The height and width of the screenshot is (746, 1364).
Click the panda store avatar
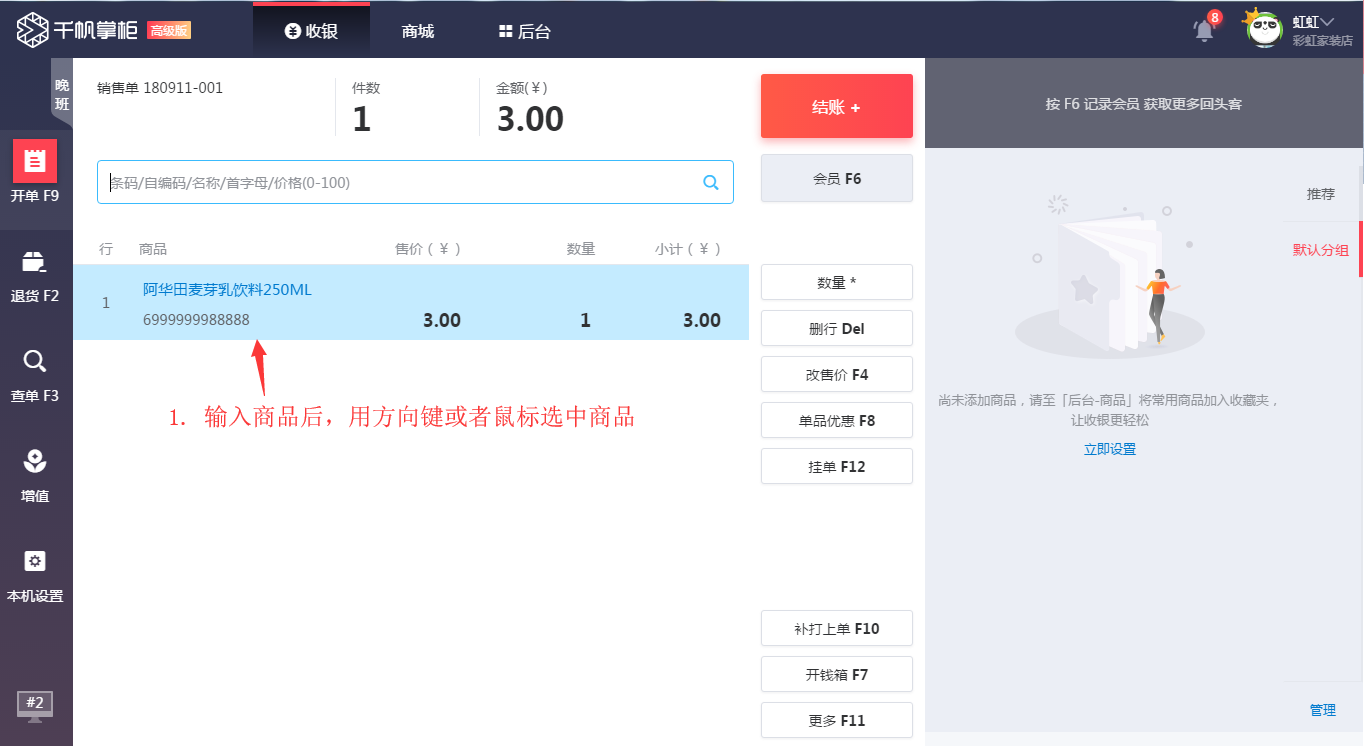pyautogui.click(x=1263, y=28)
